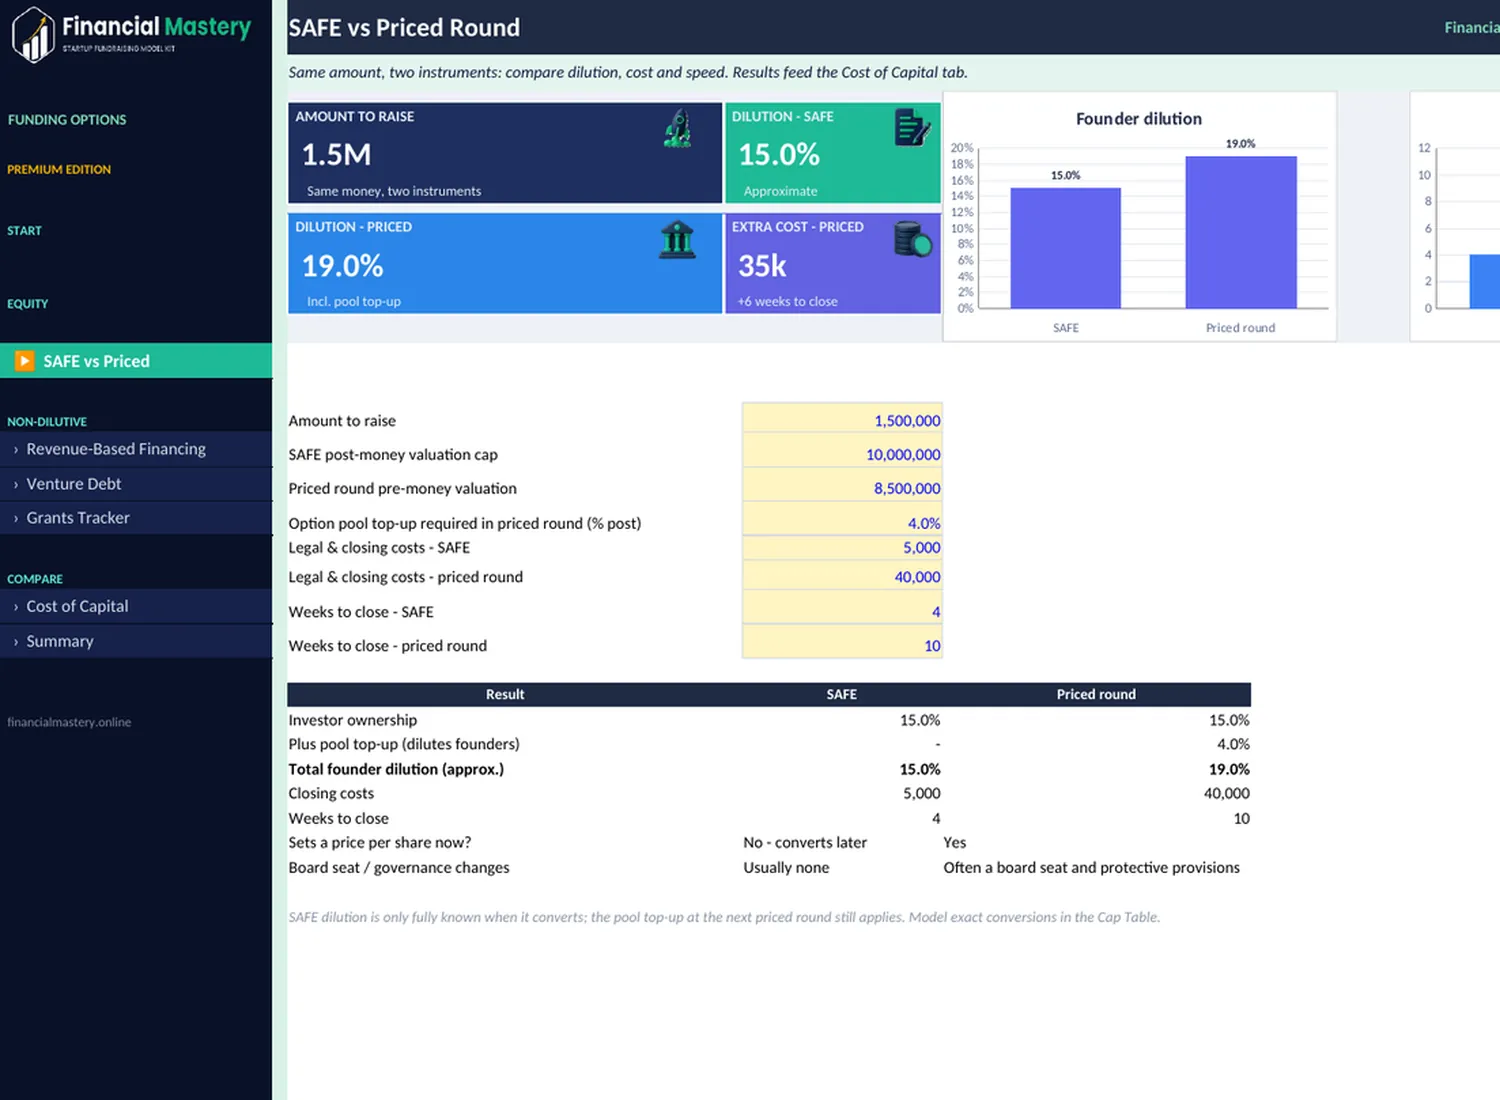Open the SAFE vs Priced sheet tab

coord(136,361)
